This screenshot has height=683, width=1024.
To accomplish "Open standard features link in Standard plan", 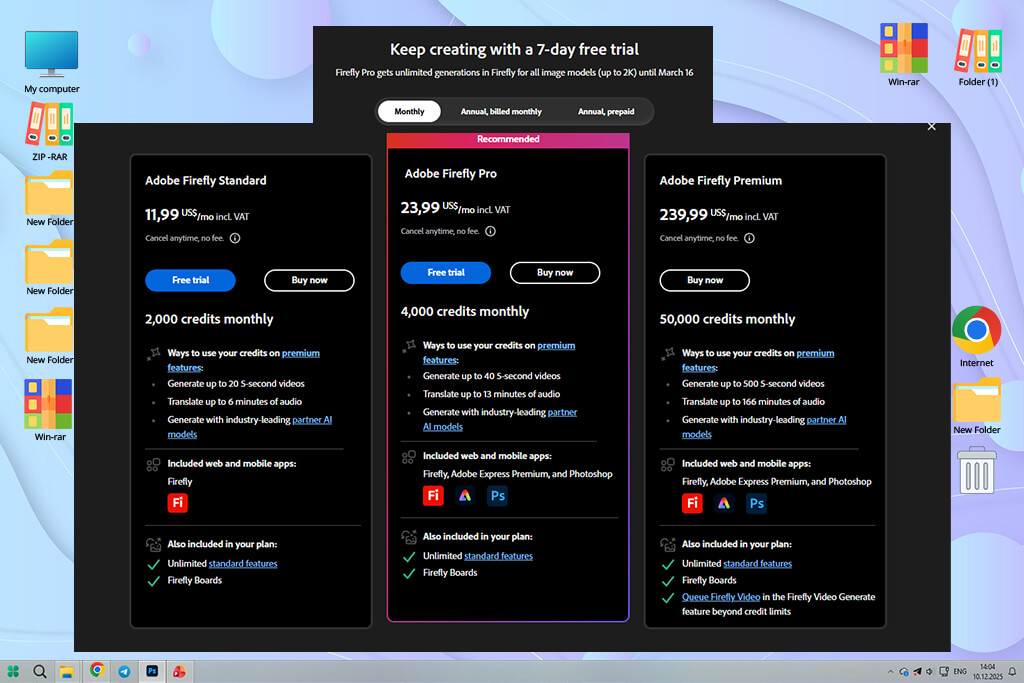I will pyautogui.click(x=243, y=564).
